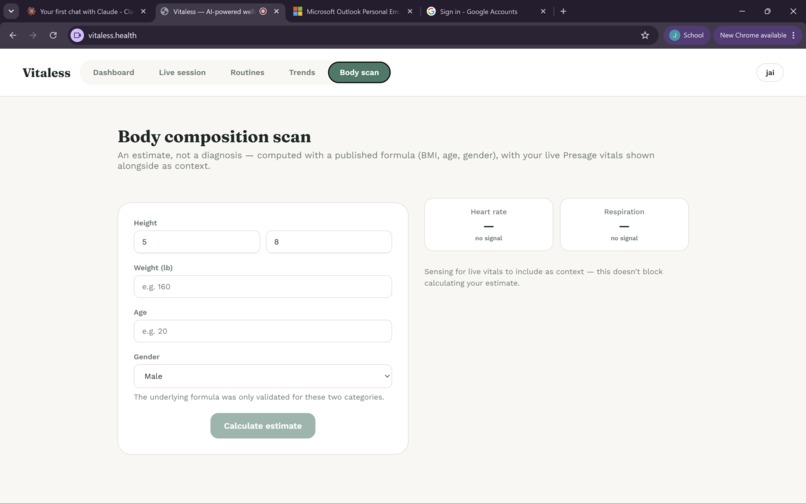Close the Microsoft Outlook tab

point(410,11)
